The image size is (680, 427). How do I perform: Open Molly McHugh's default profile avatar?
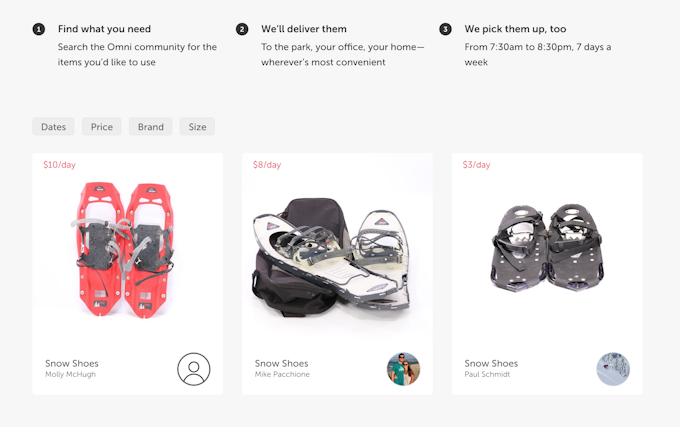[x=194, y=369]
